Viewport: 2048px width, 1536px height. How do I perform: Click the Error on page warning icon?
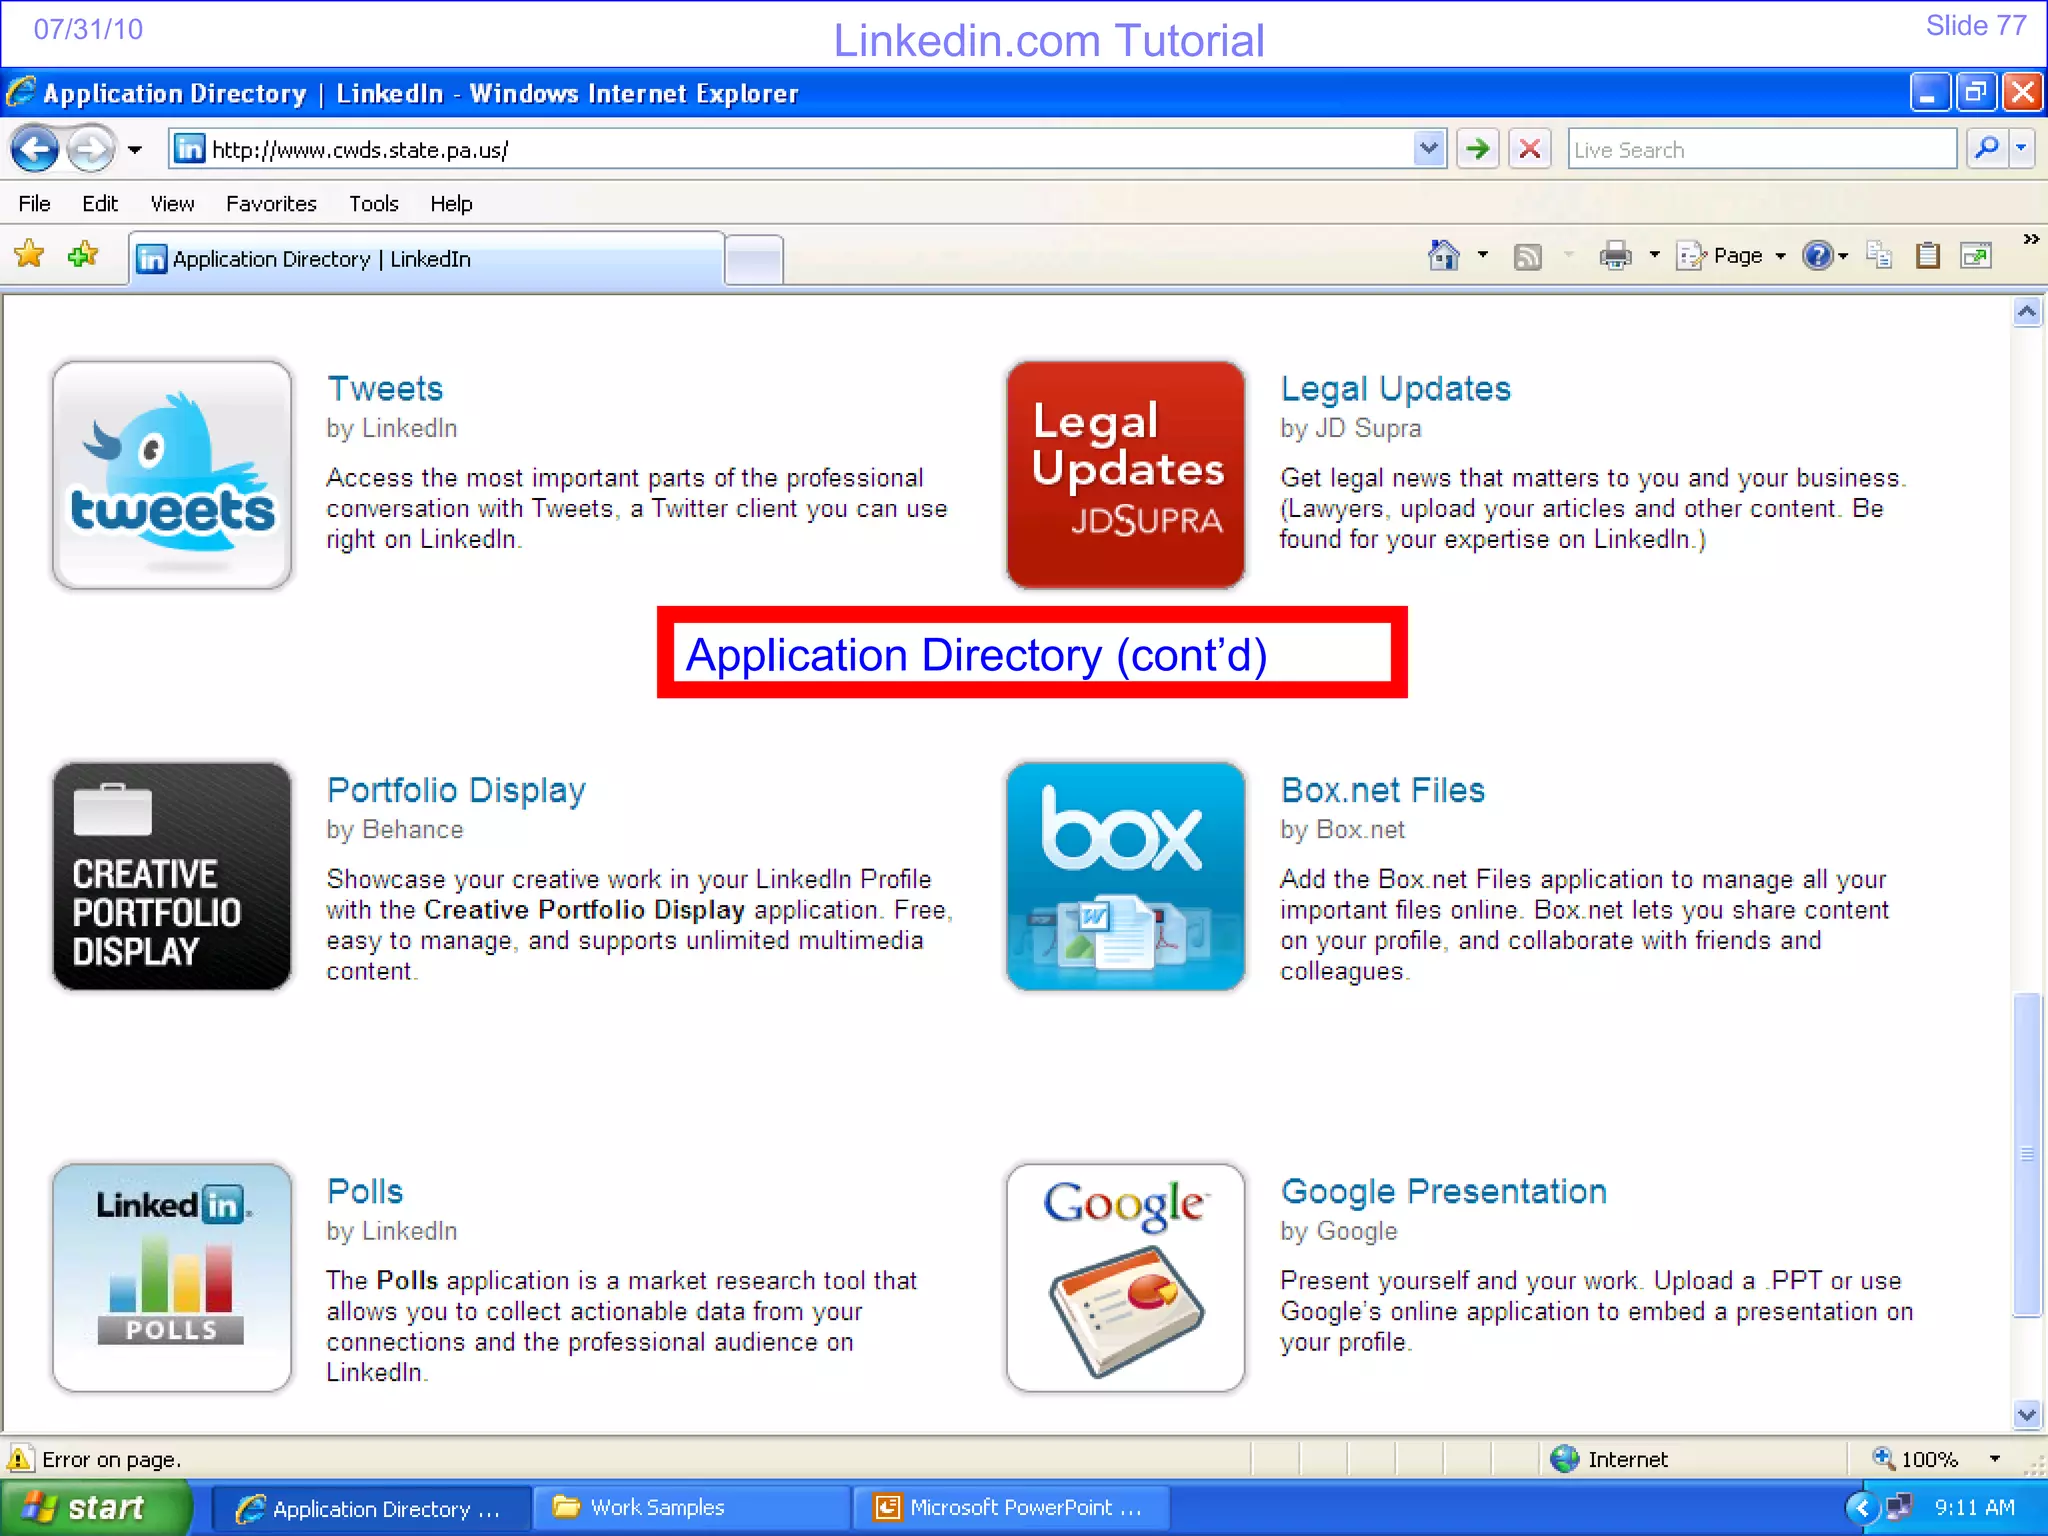point(19,1459)
